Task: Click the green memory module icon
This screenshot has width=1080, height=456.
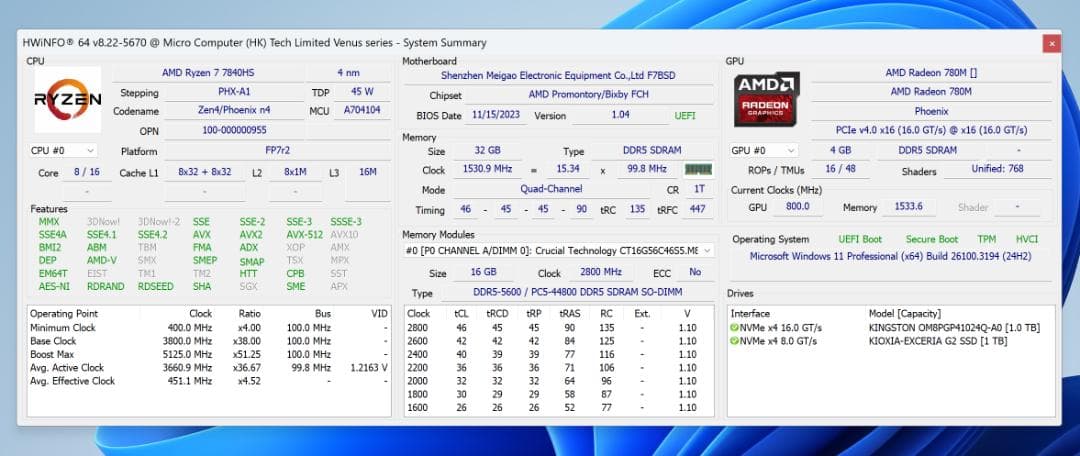Action: click(x=698, y=169)
